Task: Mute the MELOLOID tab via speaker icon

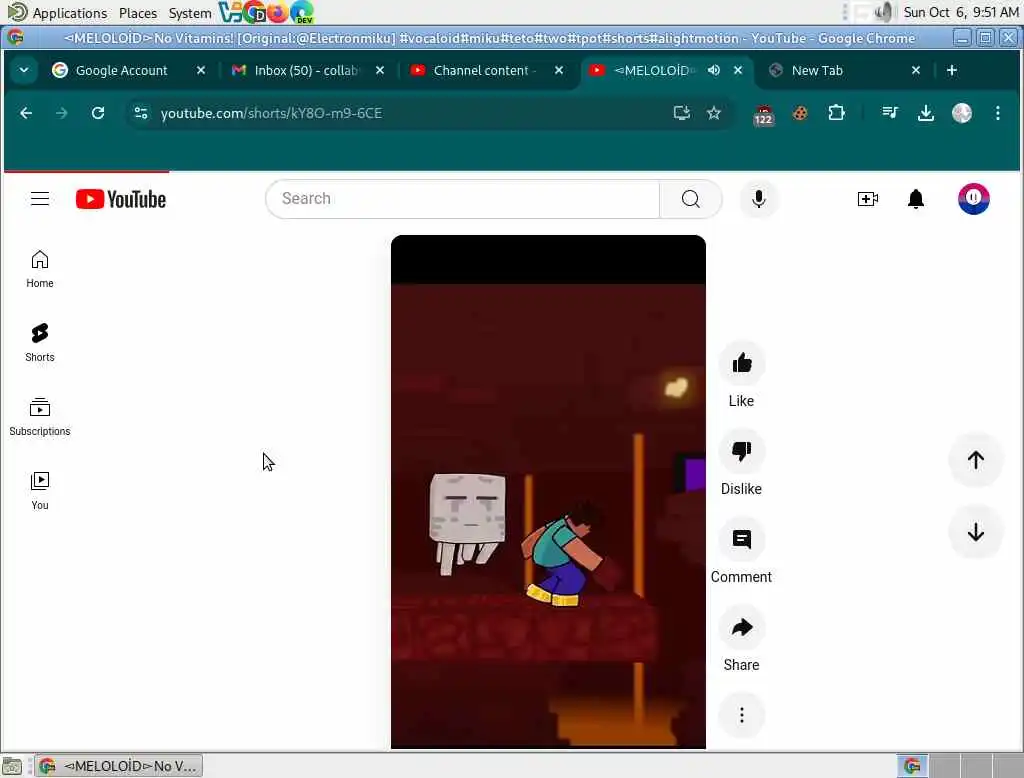Action: click(714, 70)
